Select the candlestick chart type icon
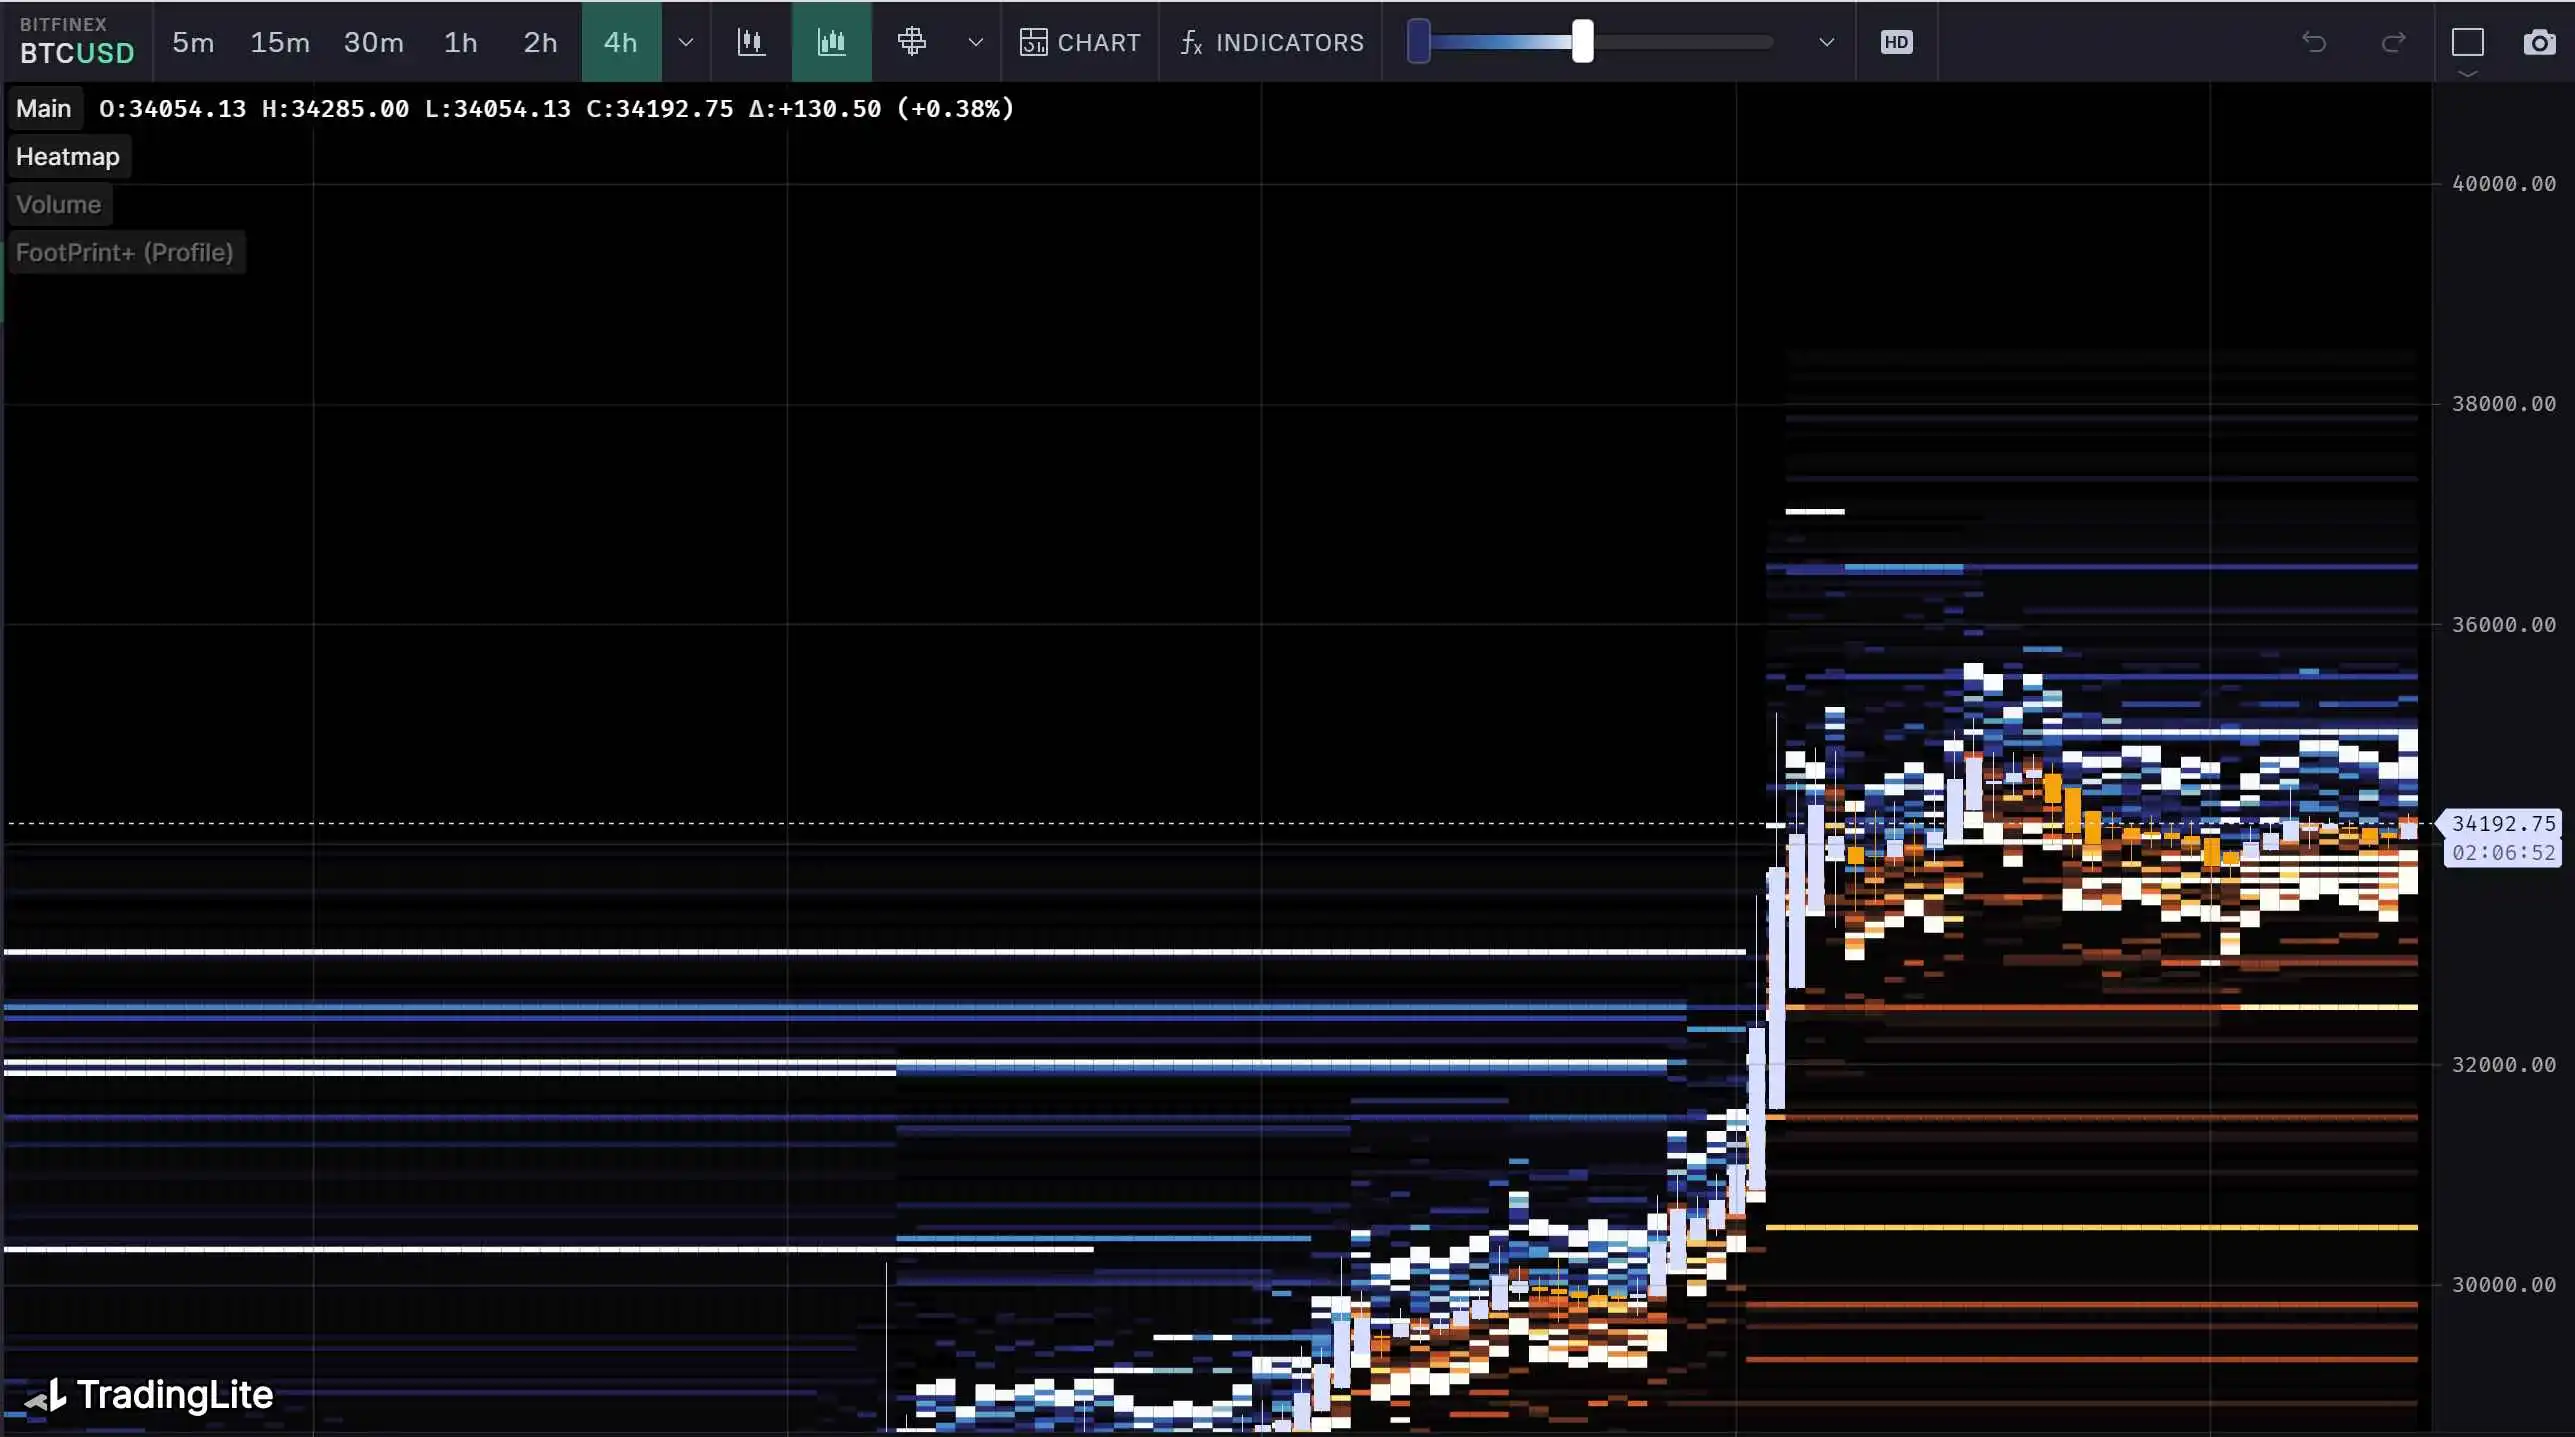Image resolution: width=2575 pixels, height=1437 pixels. point(751,42)
